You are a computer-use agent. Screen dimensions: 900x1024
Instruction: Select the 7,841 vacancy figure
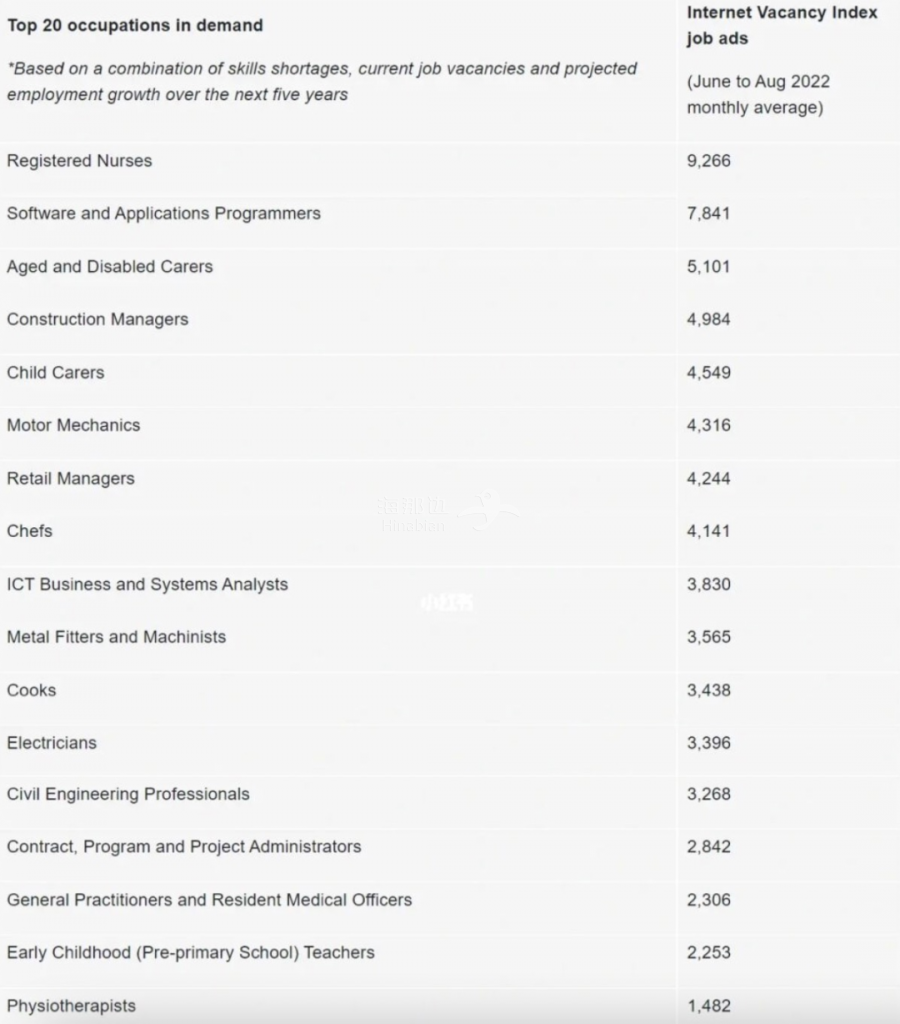(708, 213)
